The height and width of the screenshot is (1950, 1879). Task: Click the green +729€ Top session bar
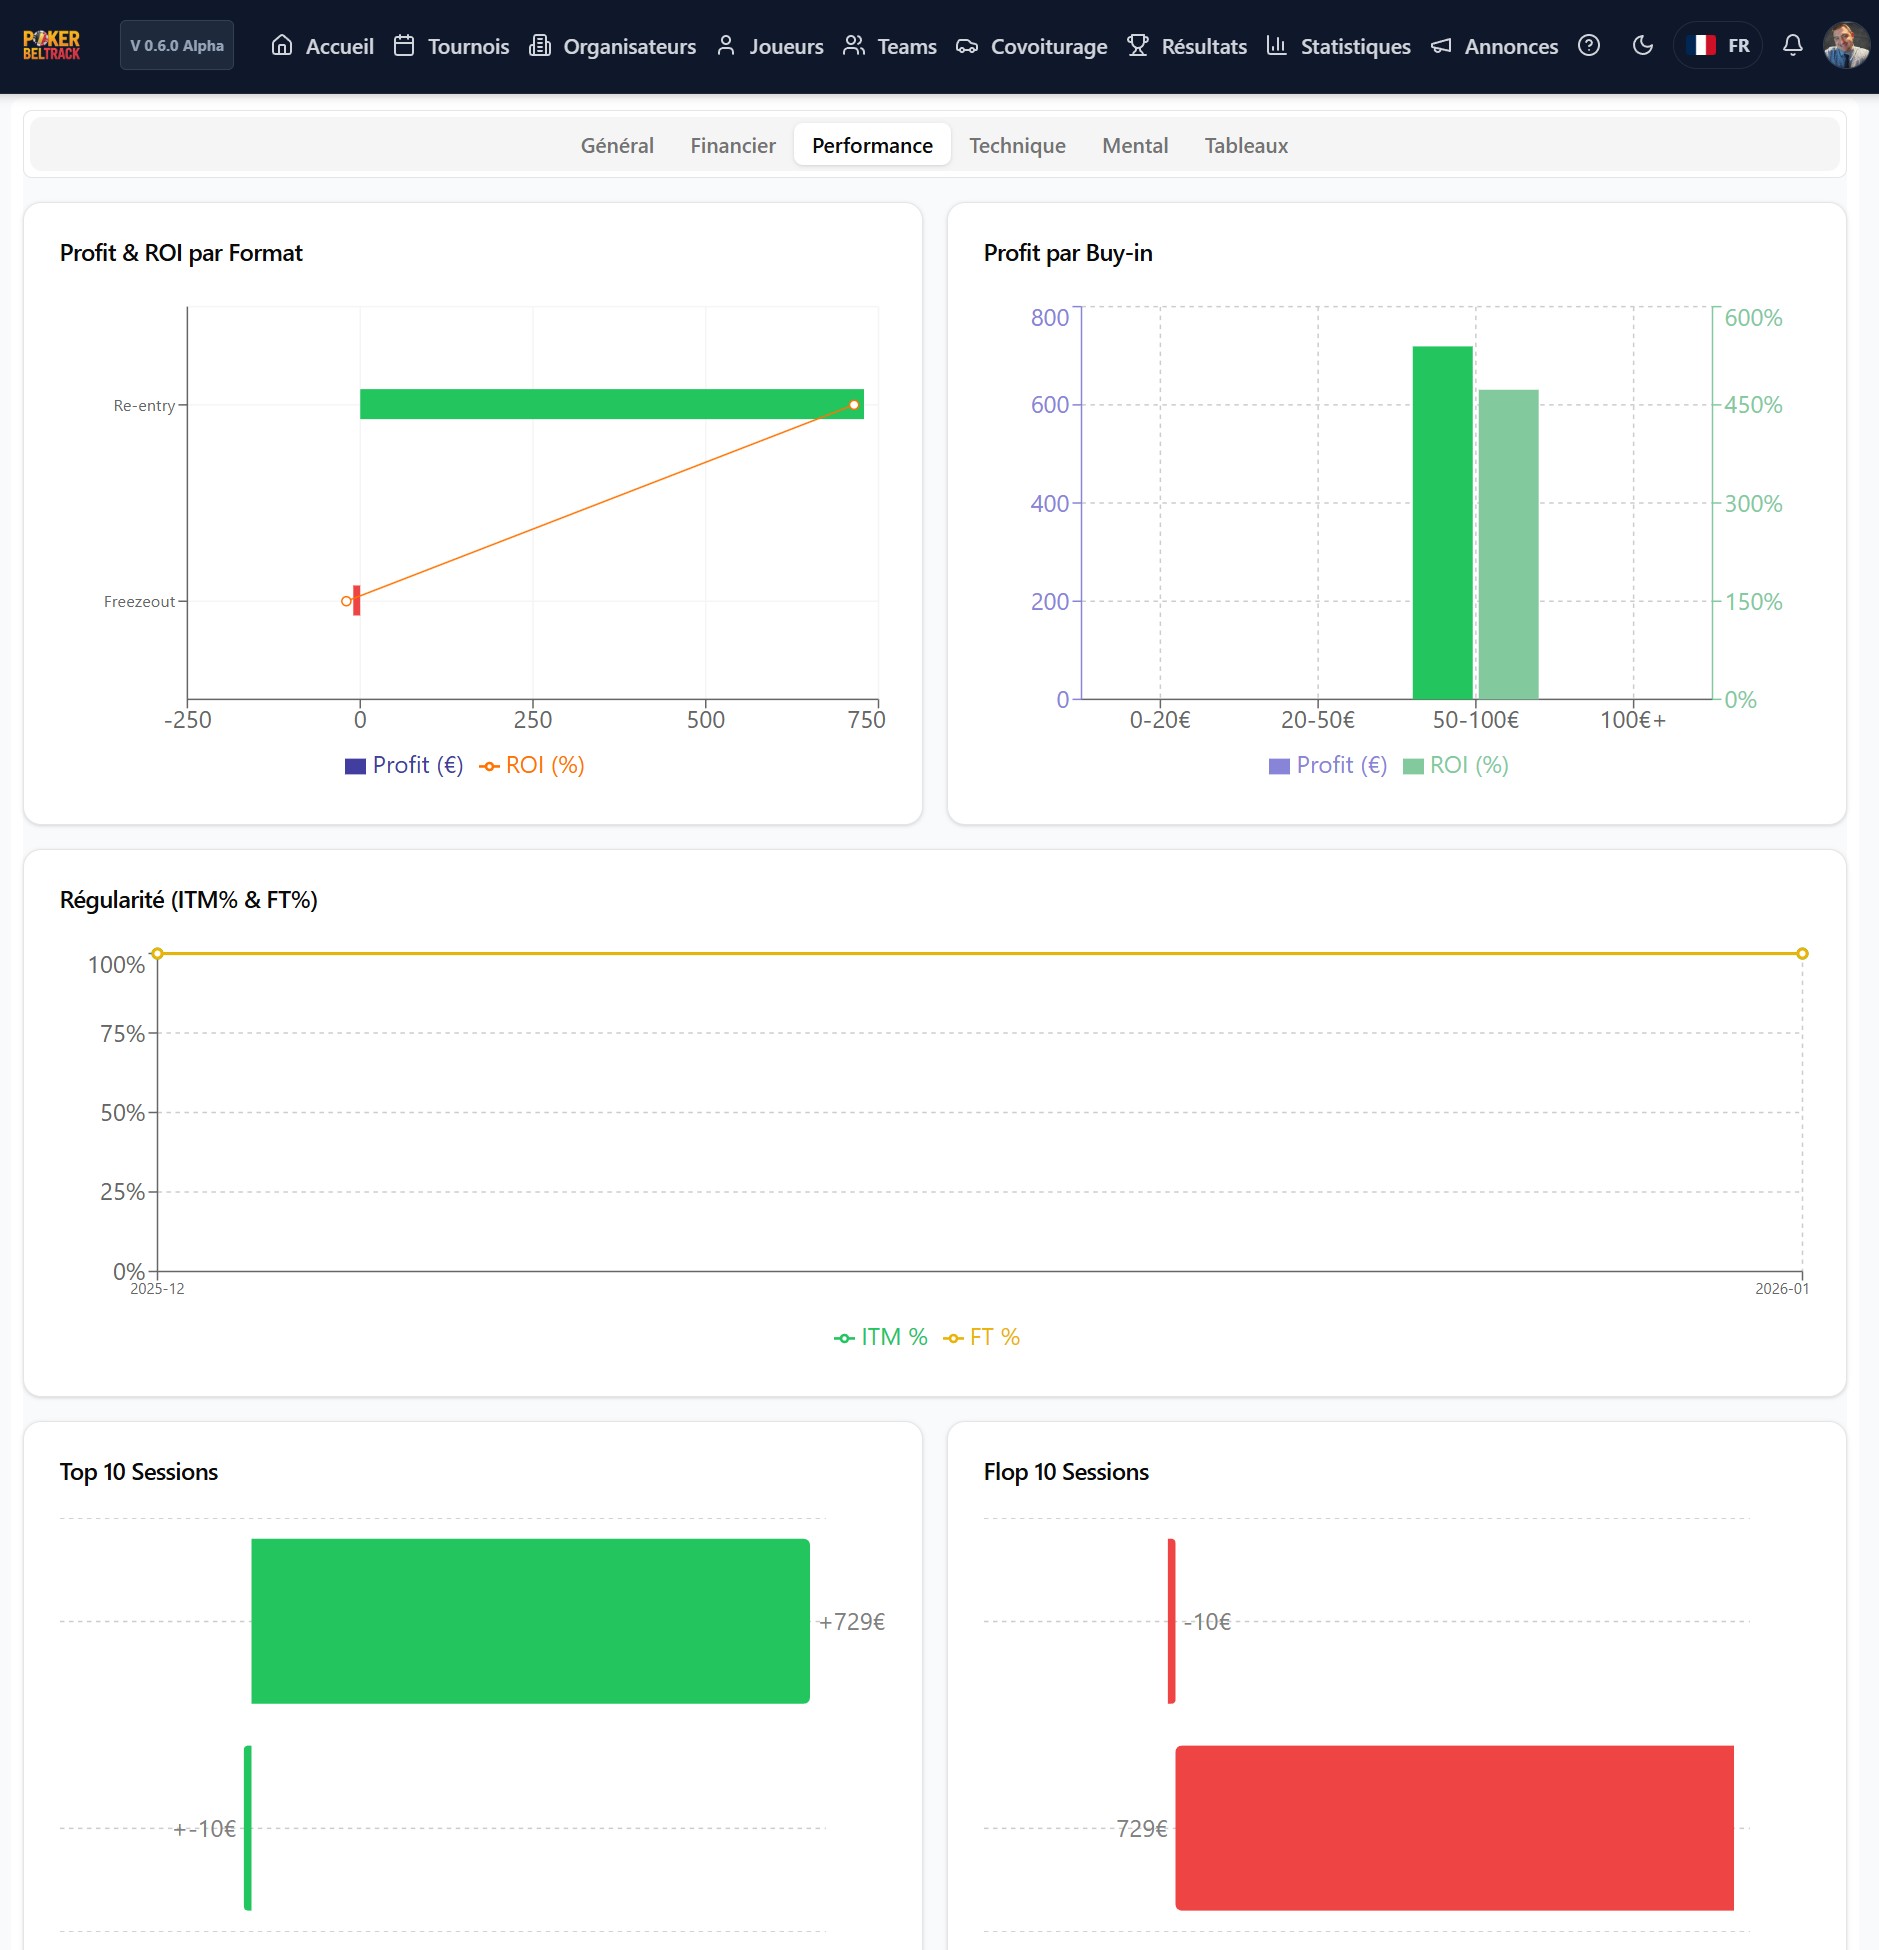(530, 1620)
